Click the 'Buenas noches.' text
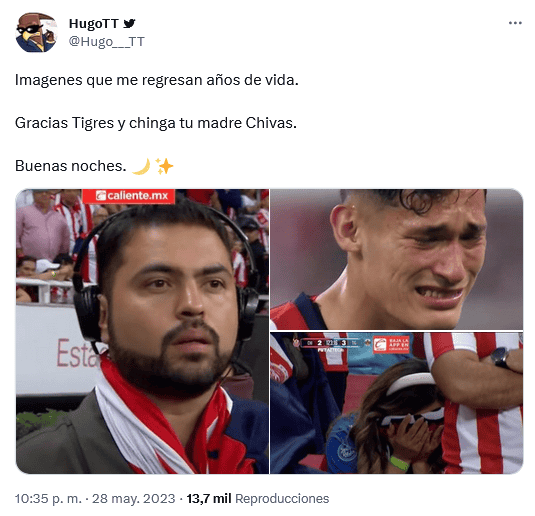 click(71, 166)
